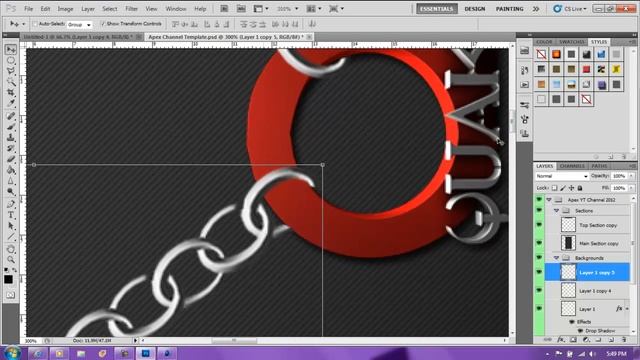Delete the selected layer via trash icon
The image size is (640, 360).
pos(624,339)
